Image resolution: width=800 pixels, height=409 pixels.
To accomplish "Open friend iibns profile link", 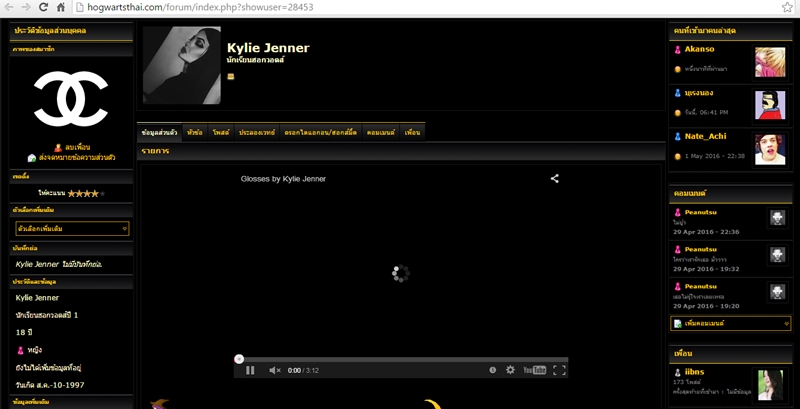I will pos(694,372).
